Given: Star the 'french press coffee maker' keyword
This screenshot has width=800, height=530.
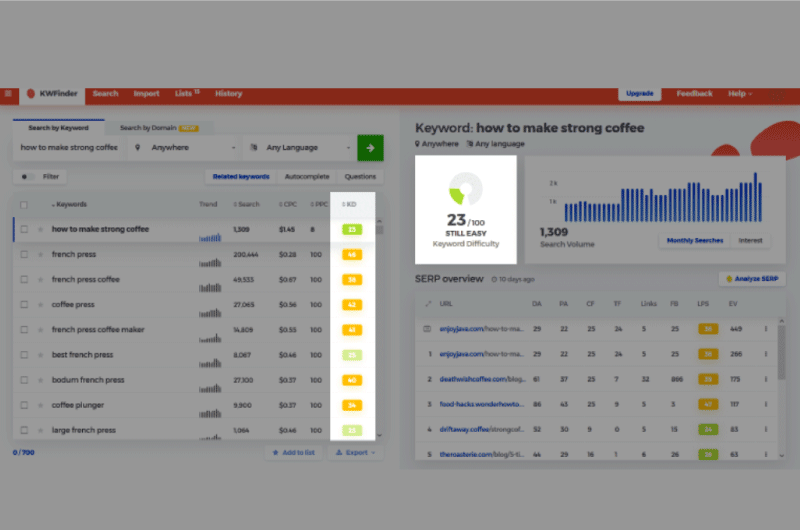Looking at the screenshot, I should coord(40,330).
